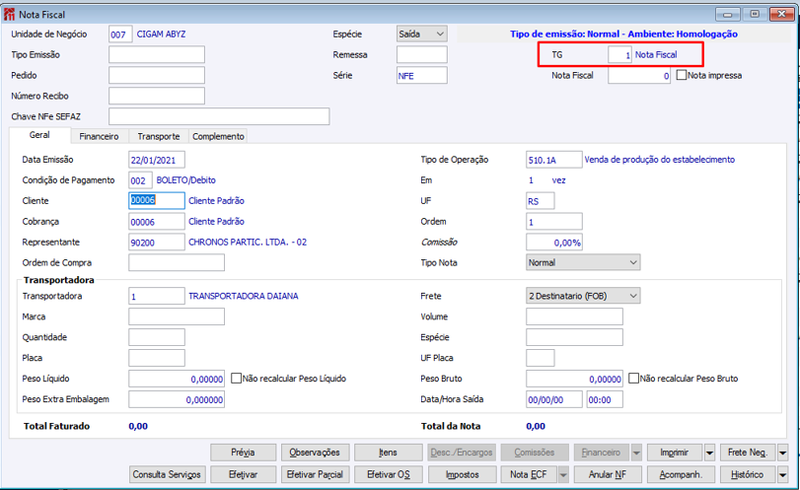
Task: Switch to the Financeiro tab
Action: pos(98,136)
